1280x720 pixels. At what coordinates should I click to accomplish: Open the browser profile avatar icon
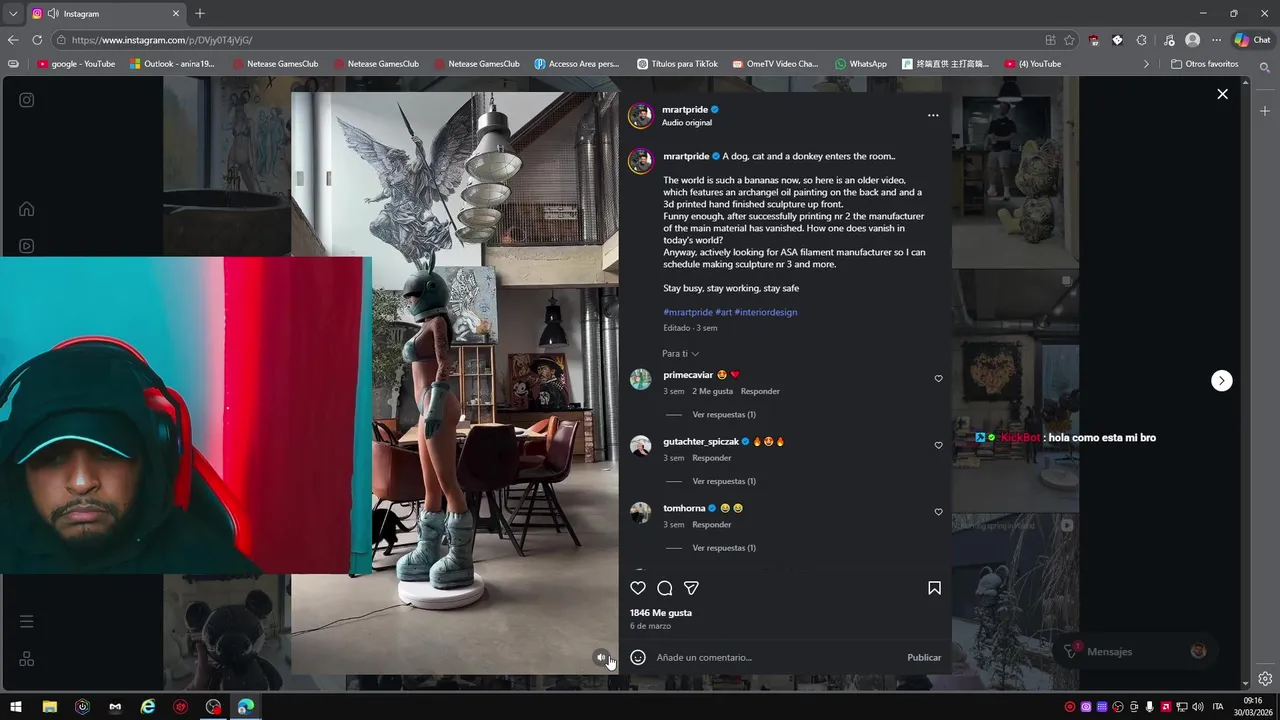[1192, 40]
